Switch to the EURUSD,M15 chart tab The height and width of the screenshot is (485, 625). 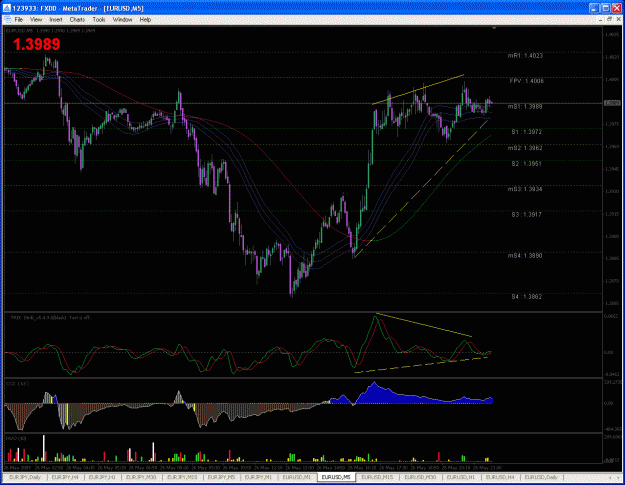pos(377,477)
